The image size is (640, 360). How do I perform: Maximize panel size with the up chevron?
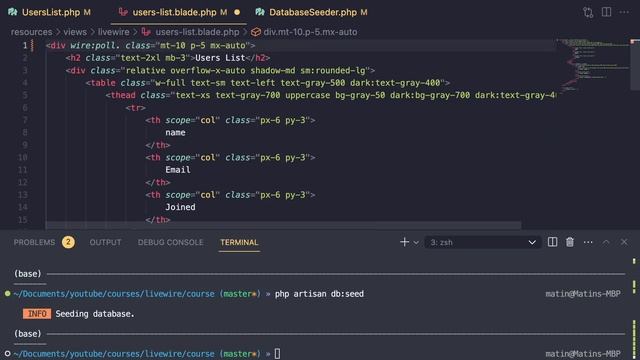pos(606,242)
